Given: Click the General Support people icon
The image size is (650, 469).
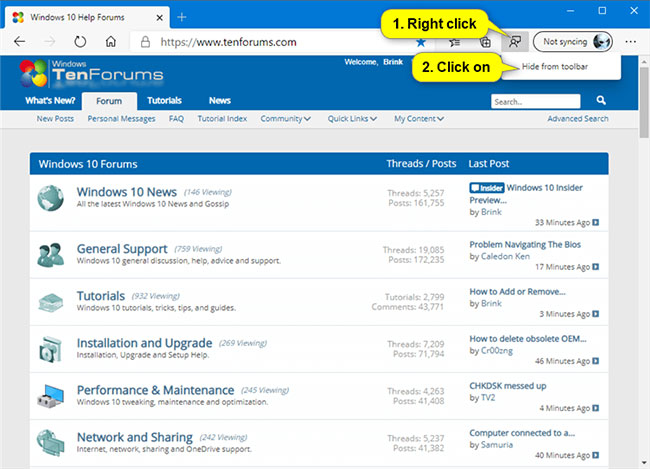Looking at the screenshot, I should [50, 255].
